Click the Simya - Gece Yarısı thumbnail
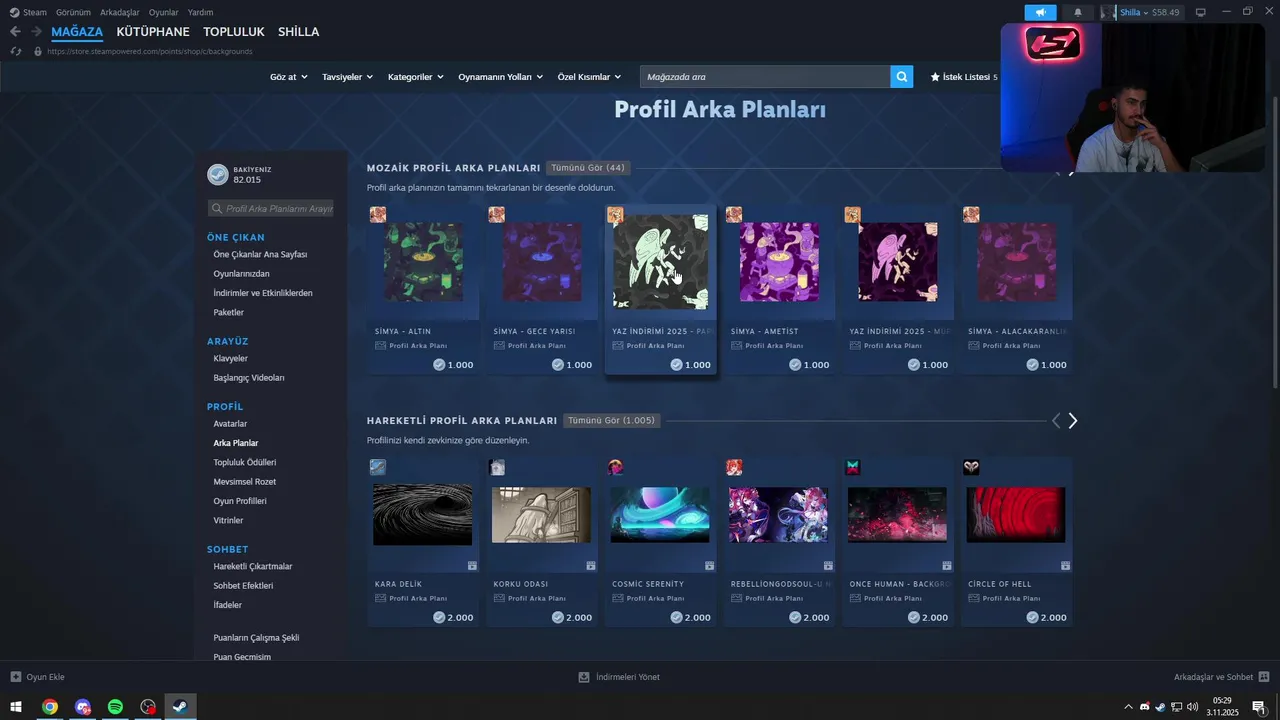Image resolution: width=1280 pixels, height=720 pixels. point(542,262)
